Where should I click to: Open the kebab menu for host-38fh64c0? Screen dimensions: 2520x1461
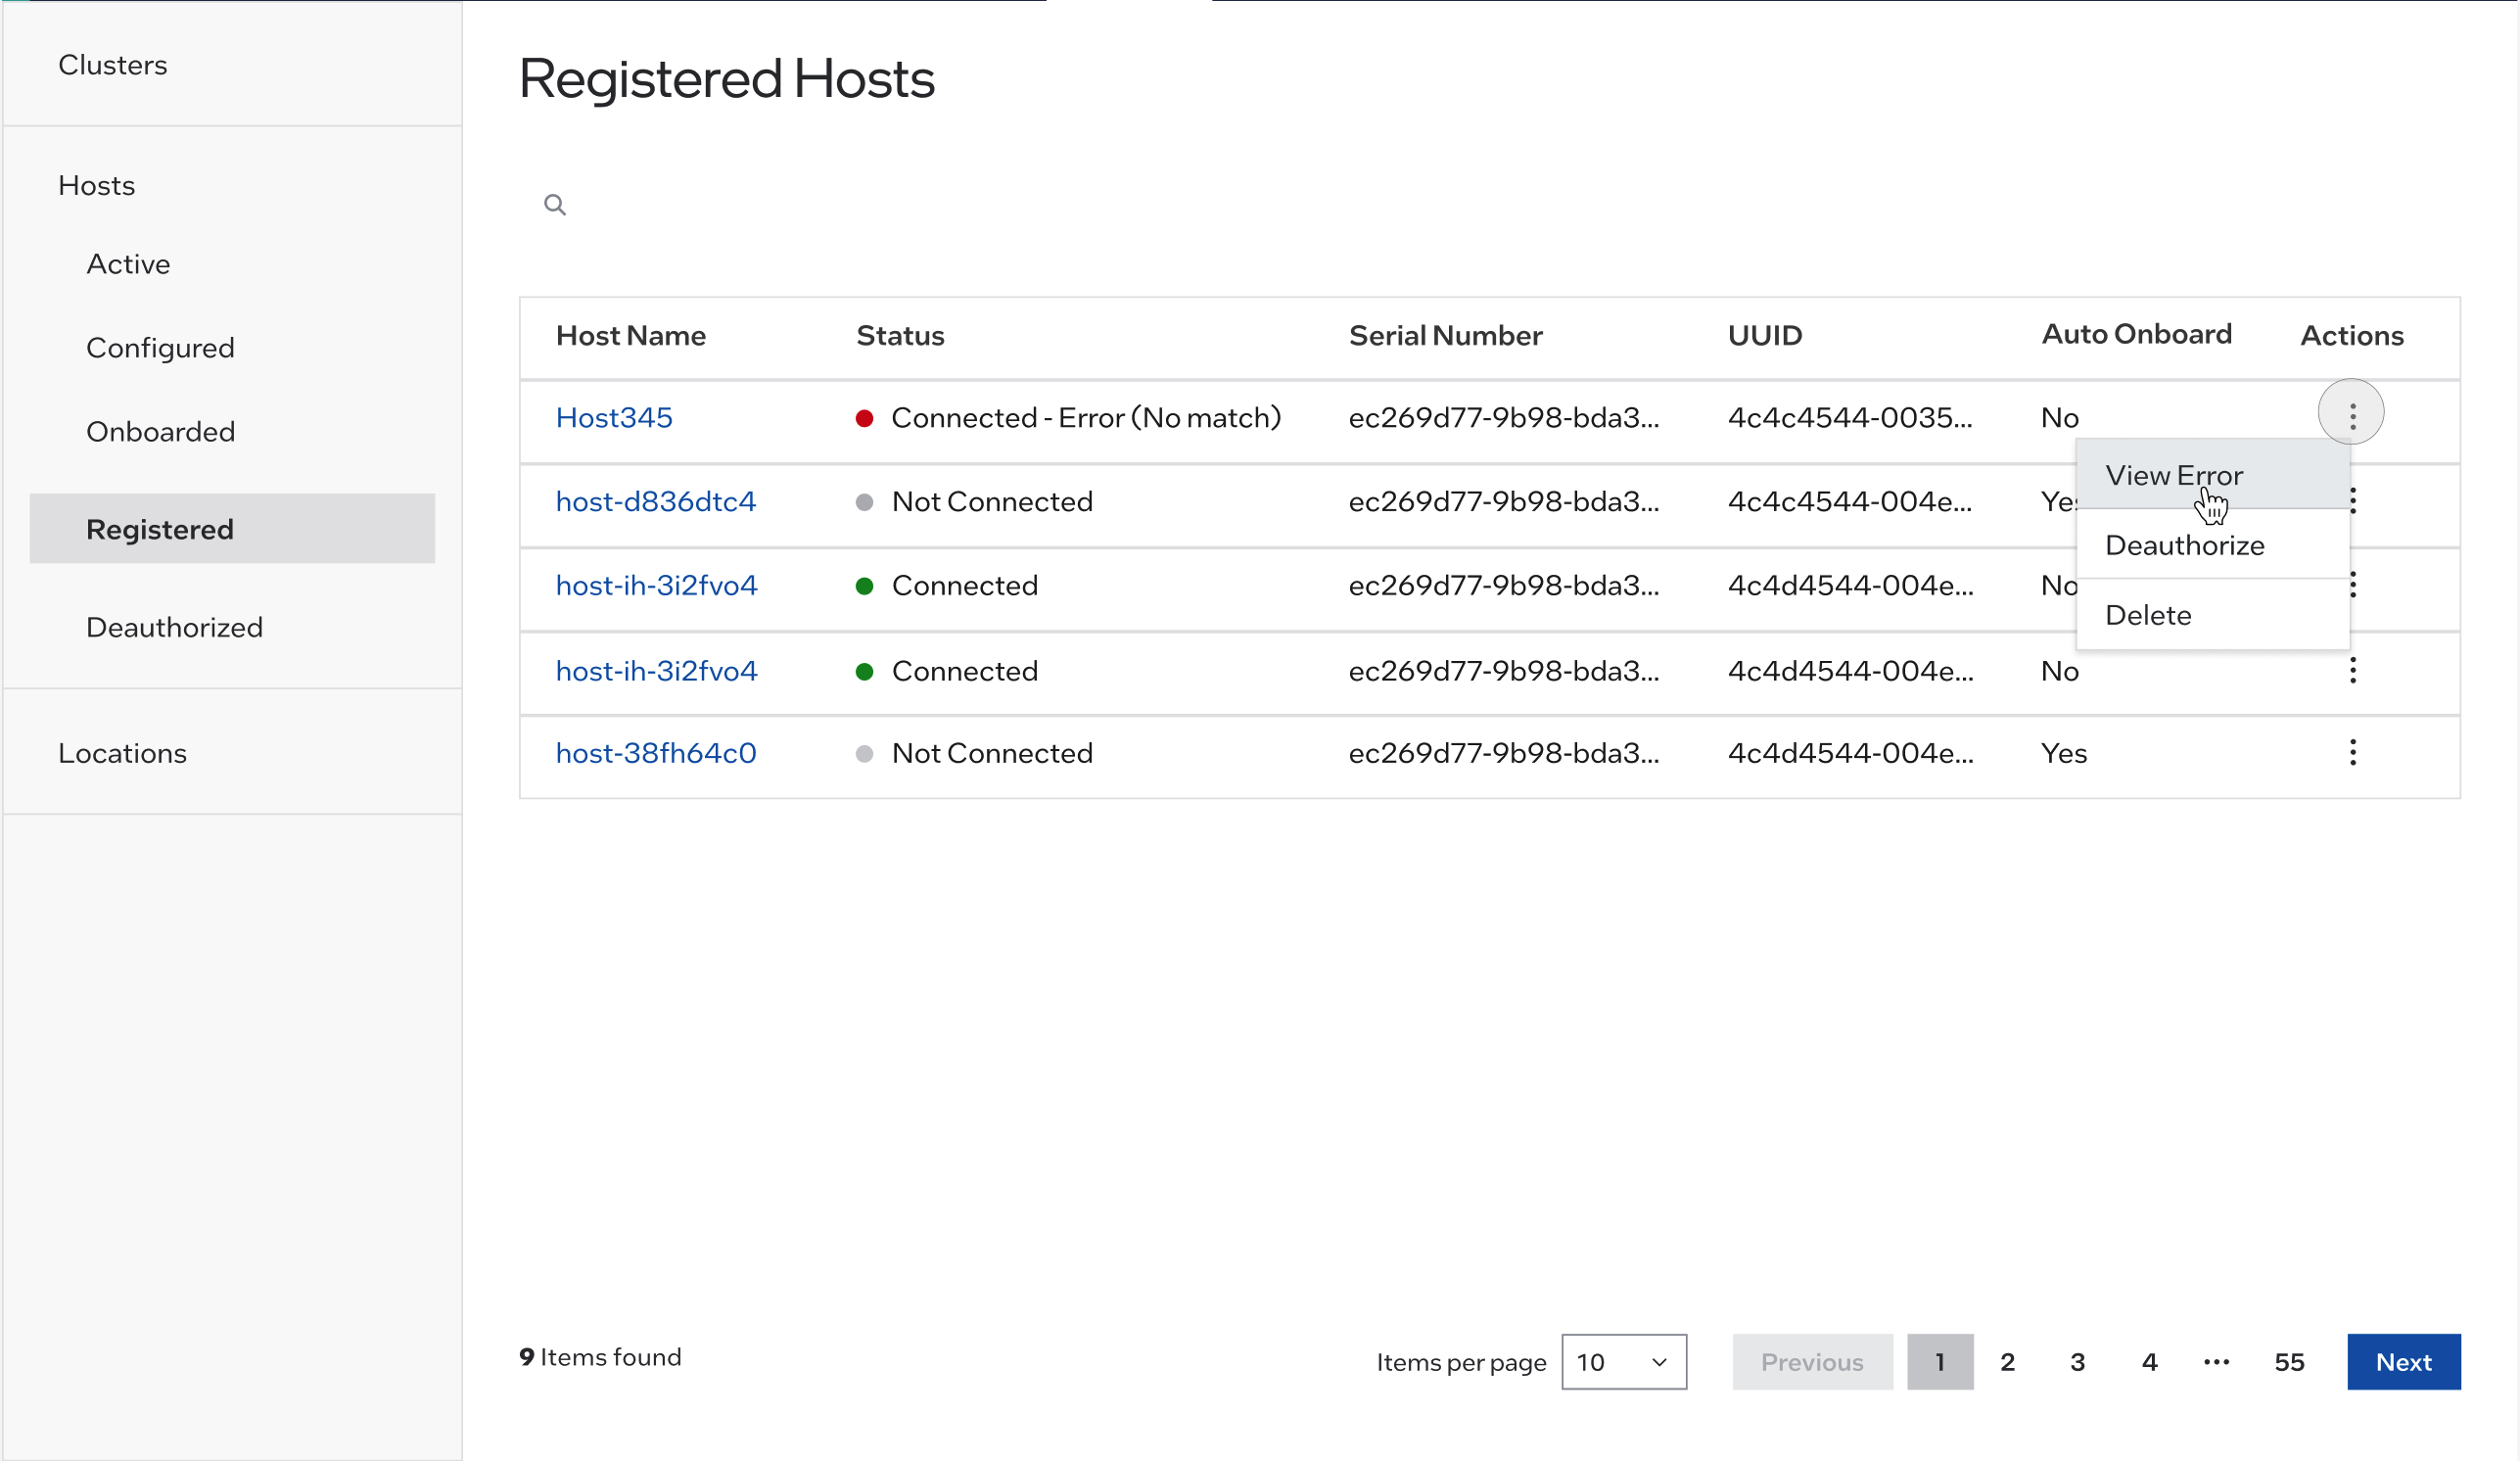(2352, 752)
